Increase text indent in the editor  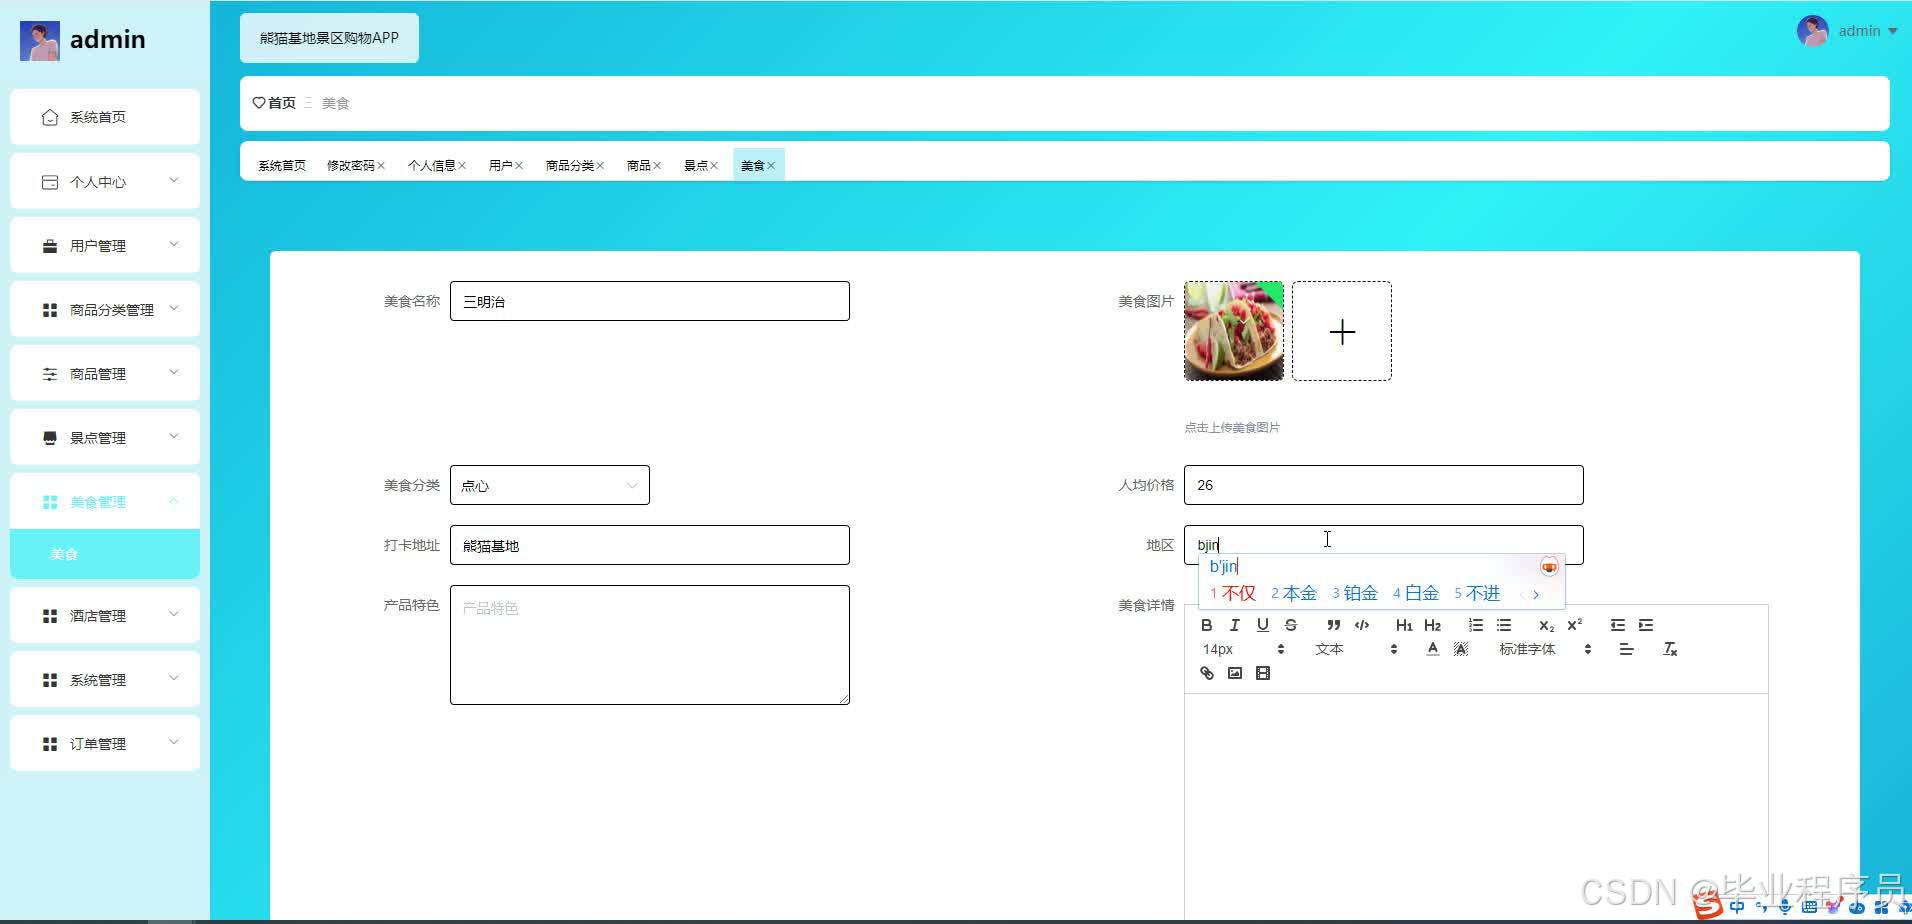click(1645, 625)
